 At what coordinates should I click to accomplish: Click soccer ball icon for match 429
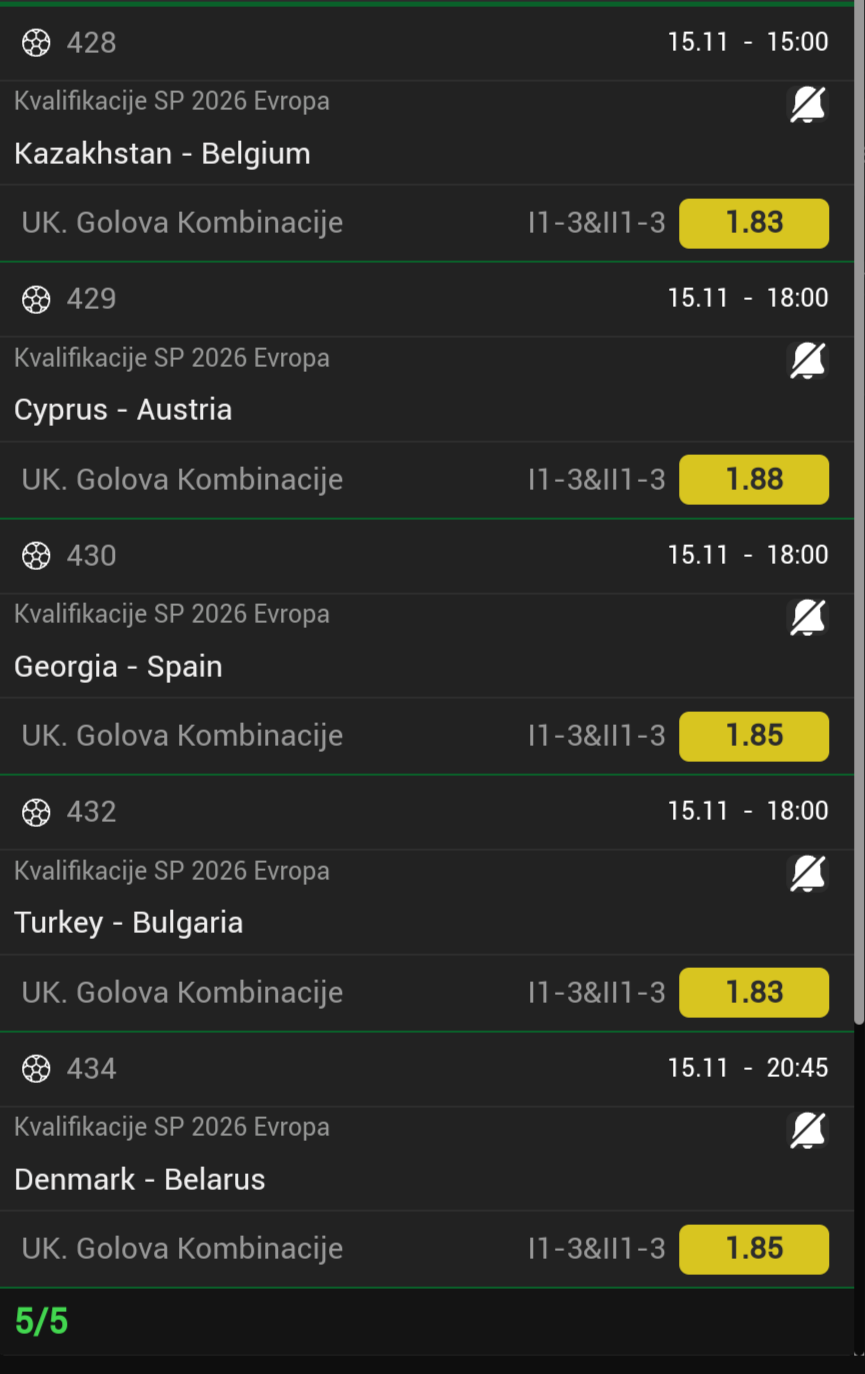(x=36, y=299)
